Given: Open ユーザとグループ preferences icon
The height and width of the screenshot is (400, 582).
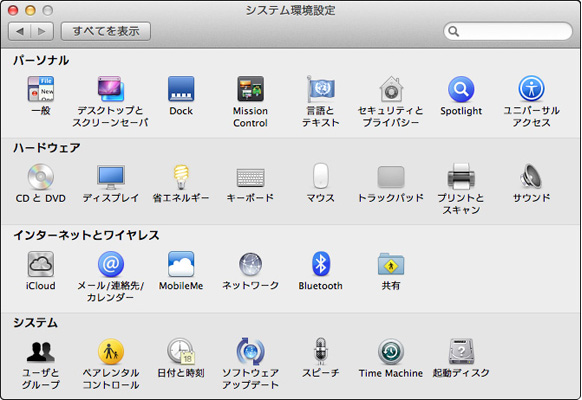Looking at the screenshot, I should click(40, 351).
